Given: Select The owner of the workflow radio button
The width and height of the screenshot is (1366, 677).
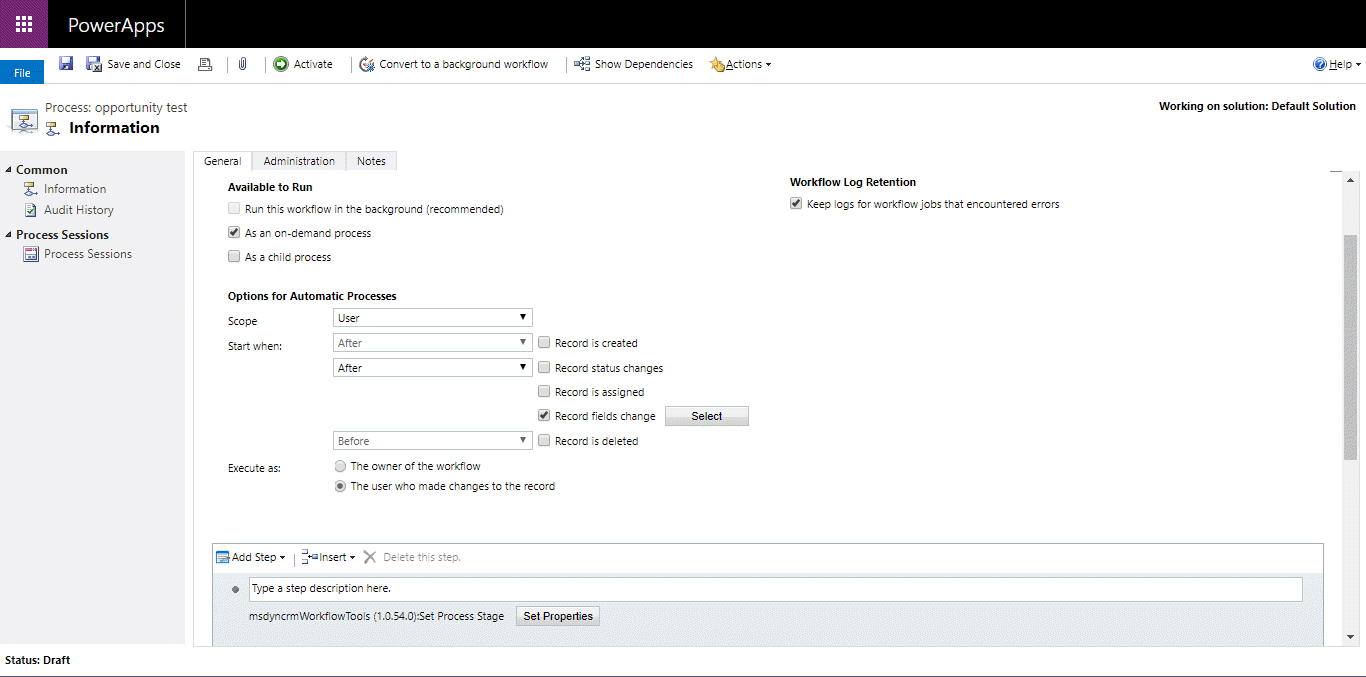Looking at the screenshot, I should tap(340, 465).
